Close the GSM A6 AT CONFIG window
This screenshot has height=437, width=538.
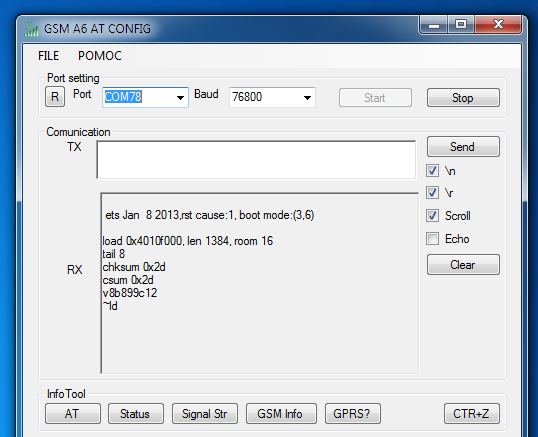click(498, 25)
